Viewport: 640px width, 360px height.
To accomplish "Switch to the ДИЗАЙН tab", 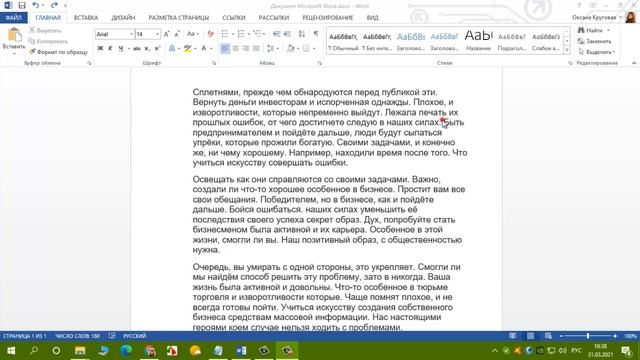I will pyautogui.click(x=123, y=18).
